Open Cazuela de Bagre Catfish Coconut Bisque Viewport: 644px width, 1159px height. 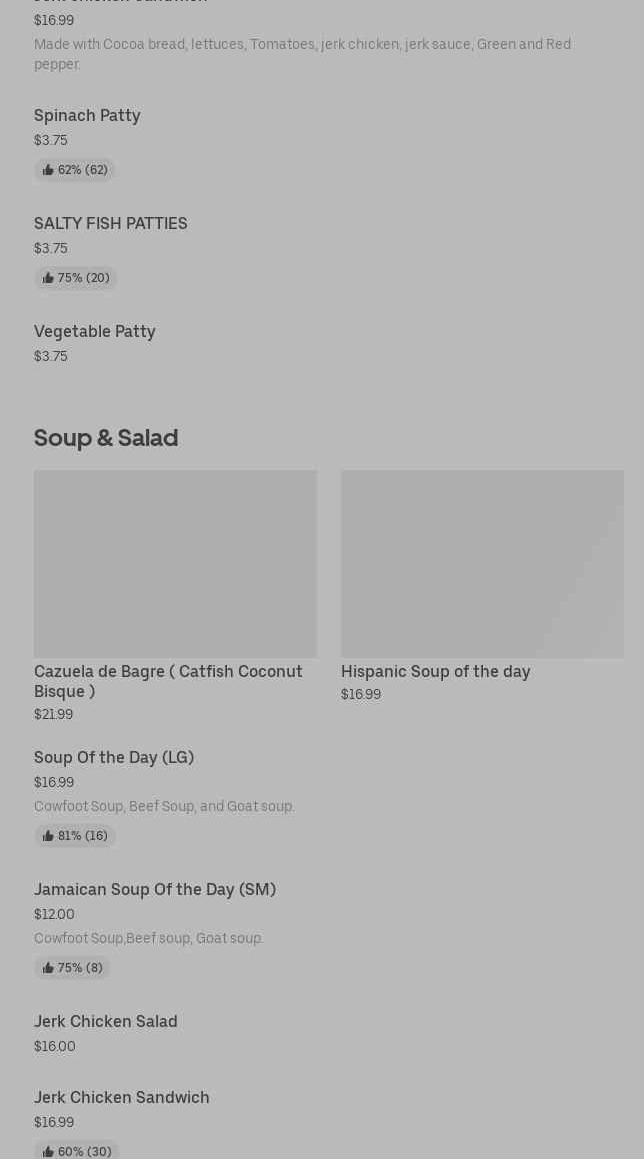(168, 681)
